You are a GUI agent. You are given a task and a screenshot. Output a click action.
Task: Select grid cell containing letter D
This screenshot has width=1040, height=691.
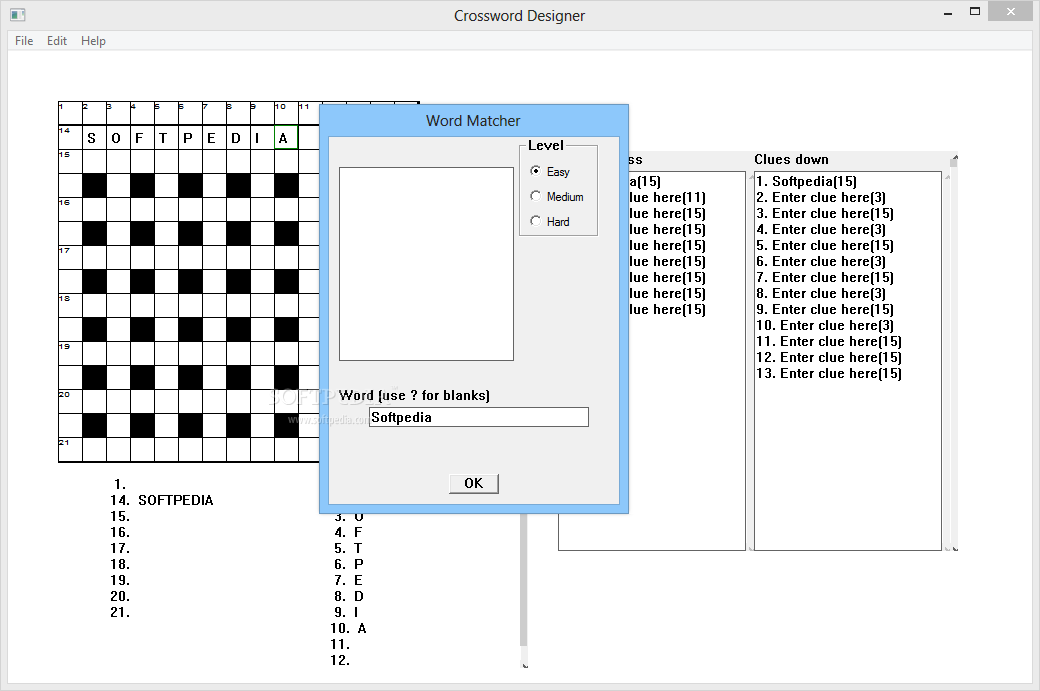click(x=237, y=137)
